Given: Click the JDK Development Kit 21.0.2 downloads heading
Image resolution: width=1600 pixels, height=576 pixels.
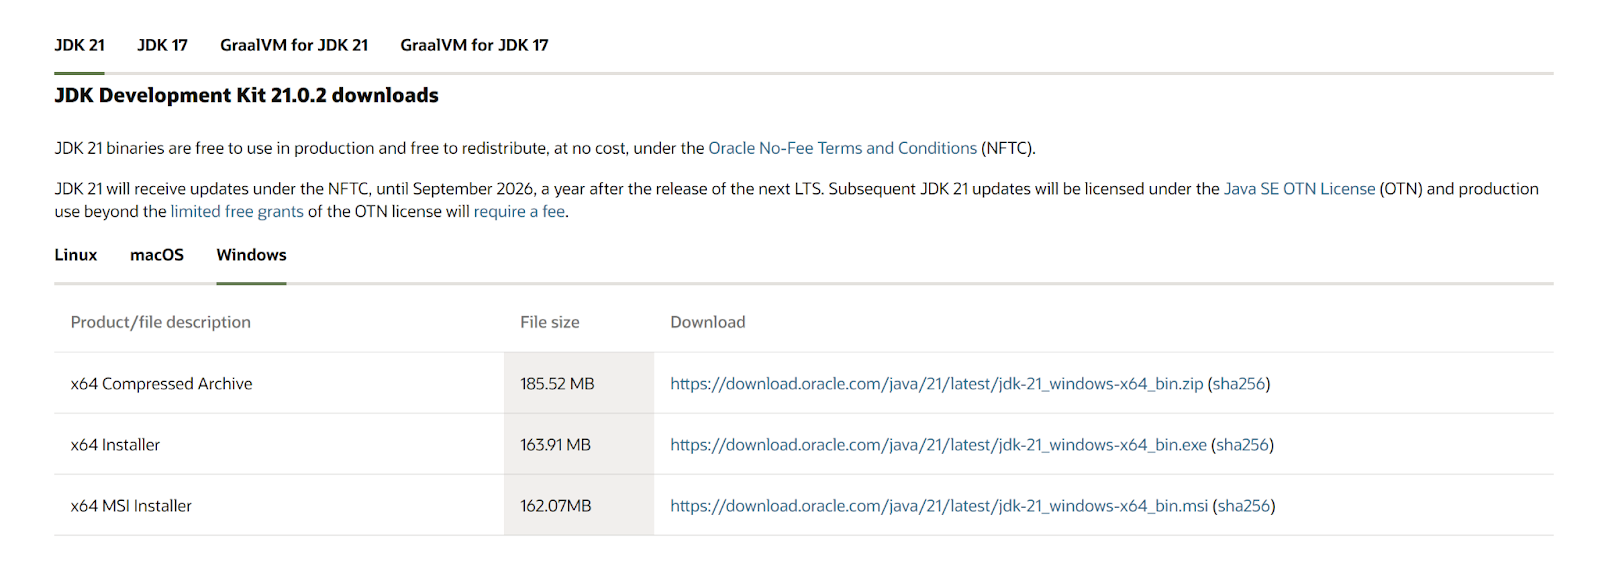Looking at the screenshot, I should 246,95.
